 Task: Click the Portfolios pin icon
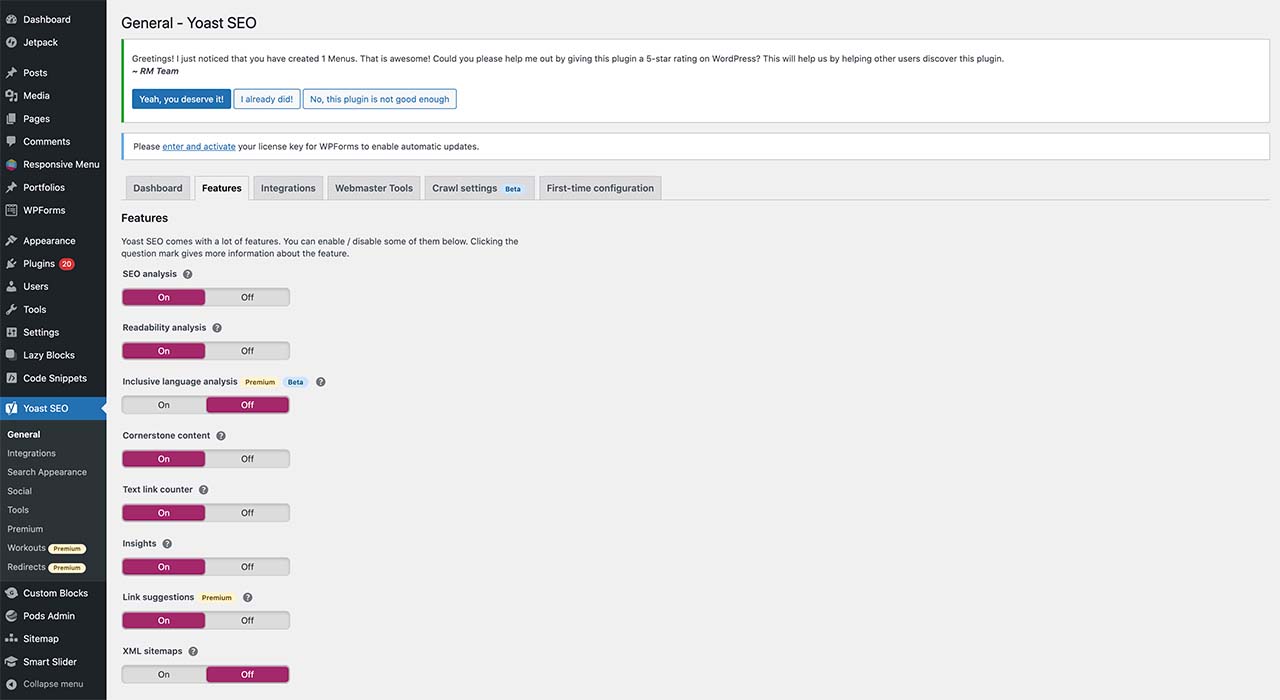click(x=11, y=187)
